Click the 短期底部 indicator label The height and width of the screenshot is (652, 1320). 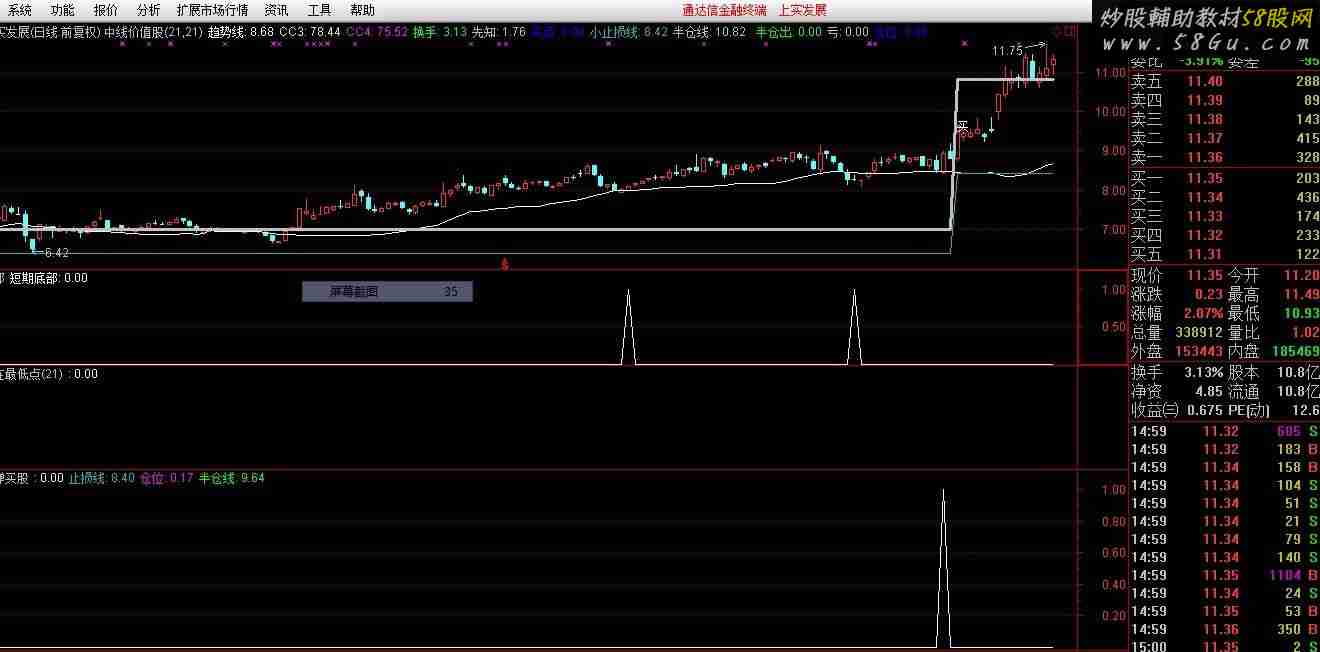(48, 279)
